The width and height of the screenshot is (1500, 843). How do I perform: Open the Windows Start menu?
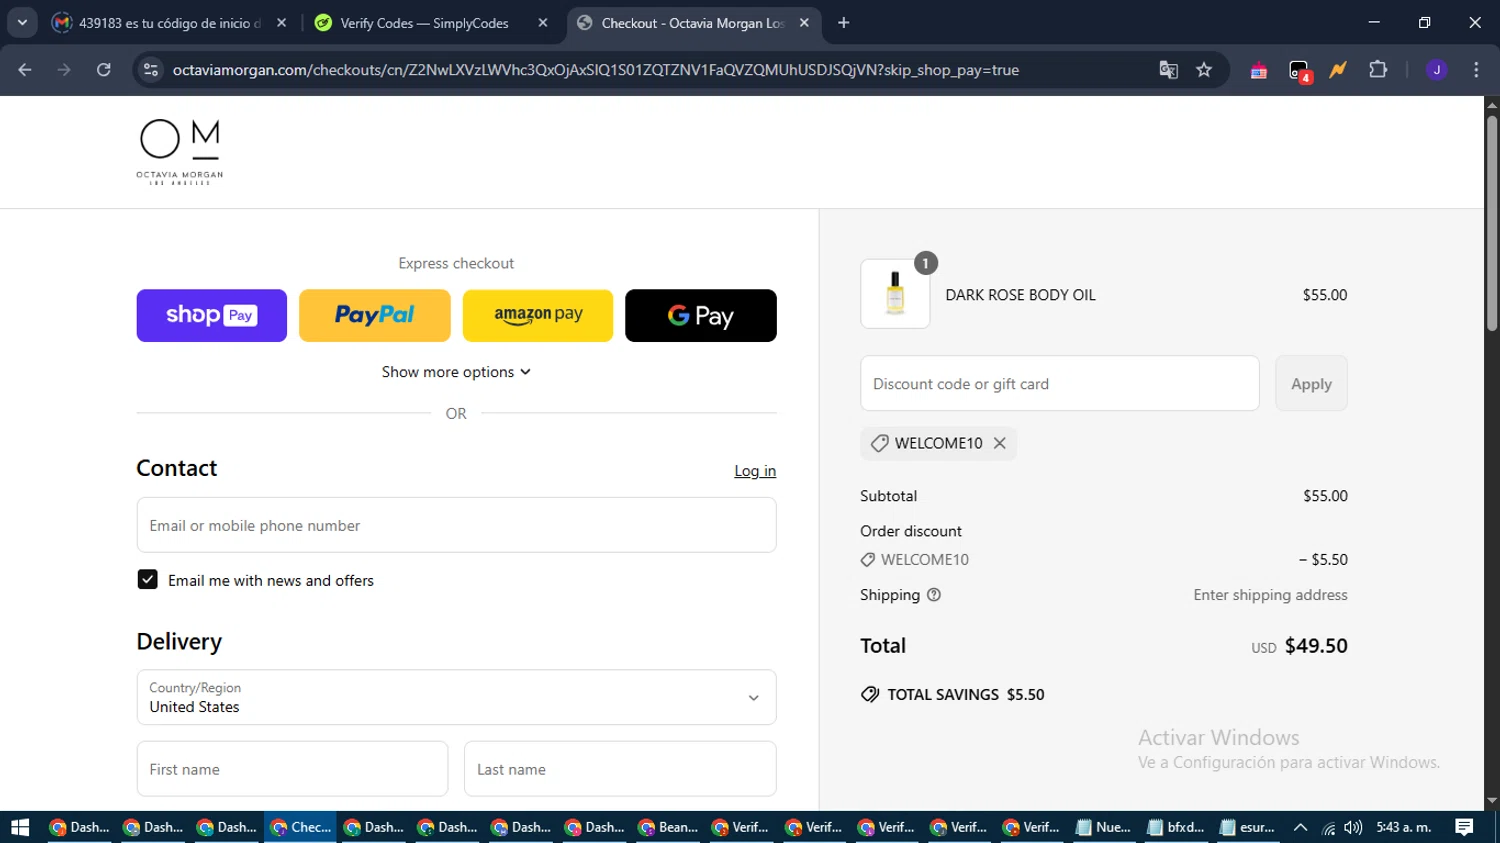[20, 827]
